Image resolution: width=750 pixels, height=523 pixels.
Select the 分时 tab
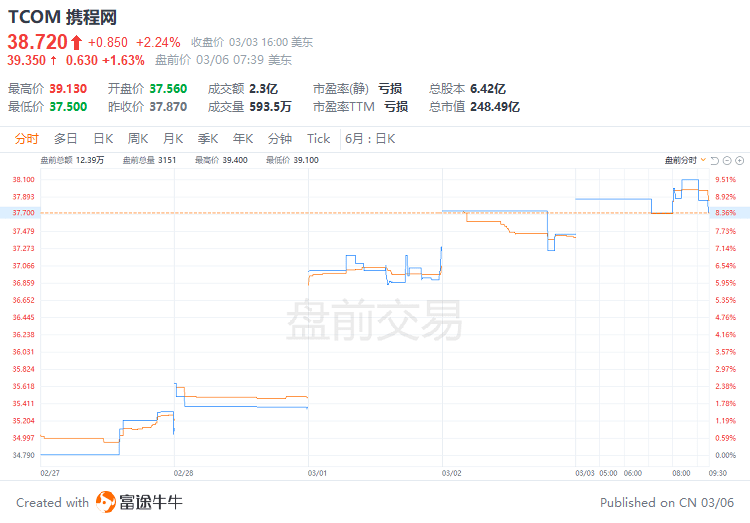(x=26, y=139)
